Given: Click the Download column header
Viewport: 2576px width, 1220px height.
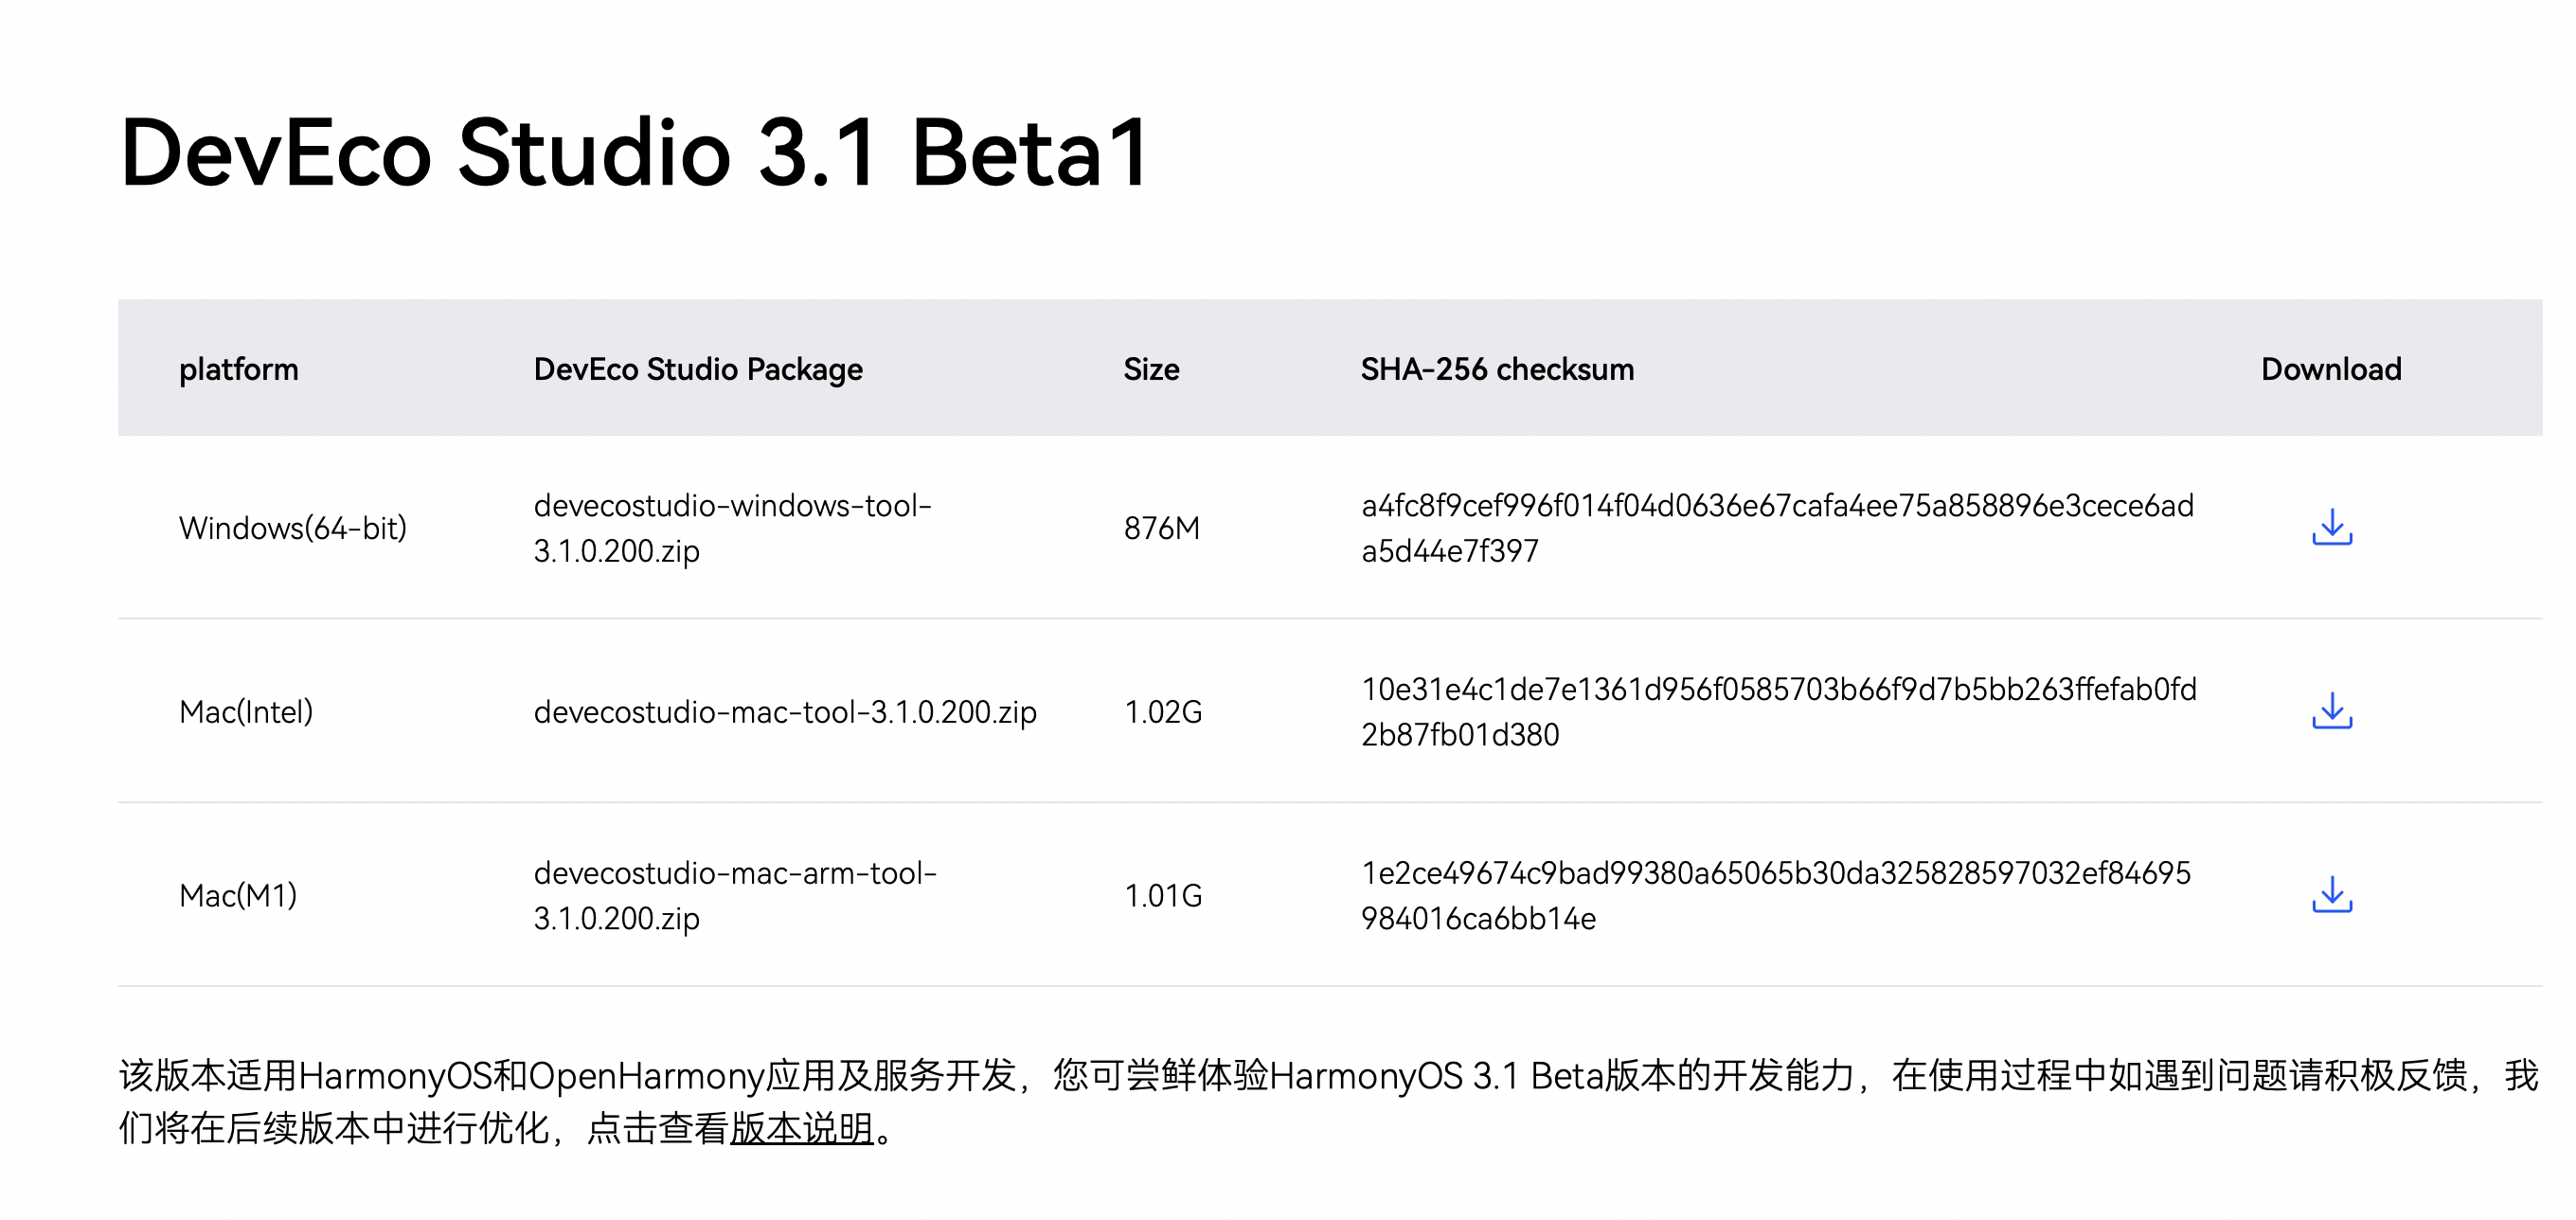Looking at the screenshot, I should coord(2331,369).
